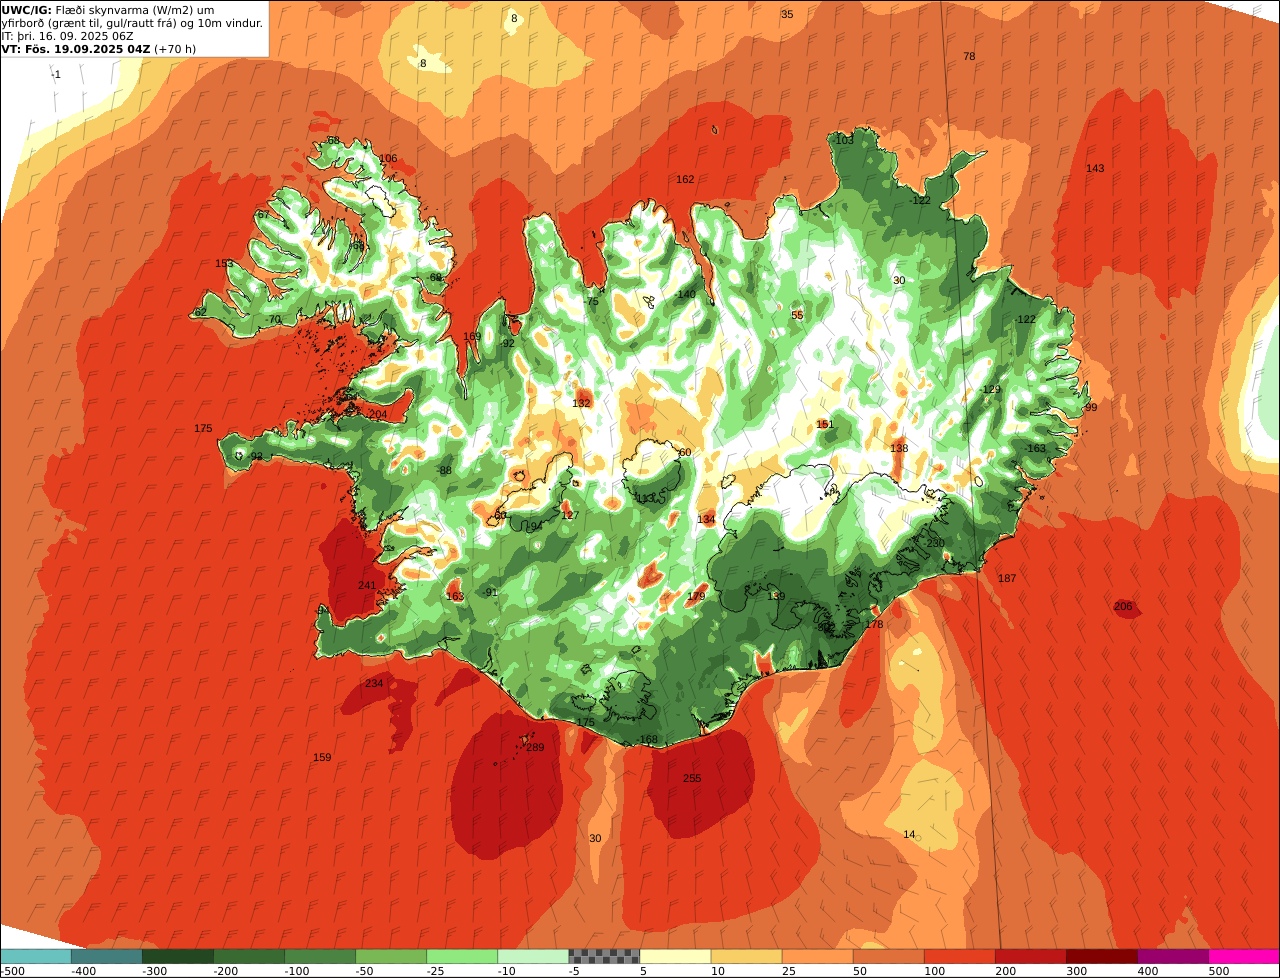The height and width of the screenshot is (978, 1280).
Task: Select the magenta legend swatch after 500
Action: (x=1244, y=956)
